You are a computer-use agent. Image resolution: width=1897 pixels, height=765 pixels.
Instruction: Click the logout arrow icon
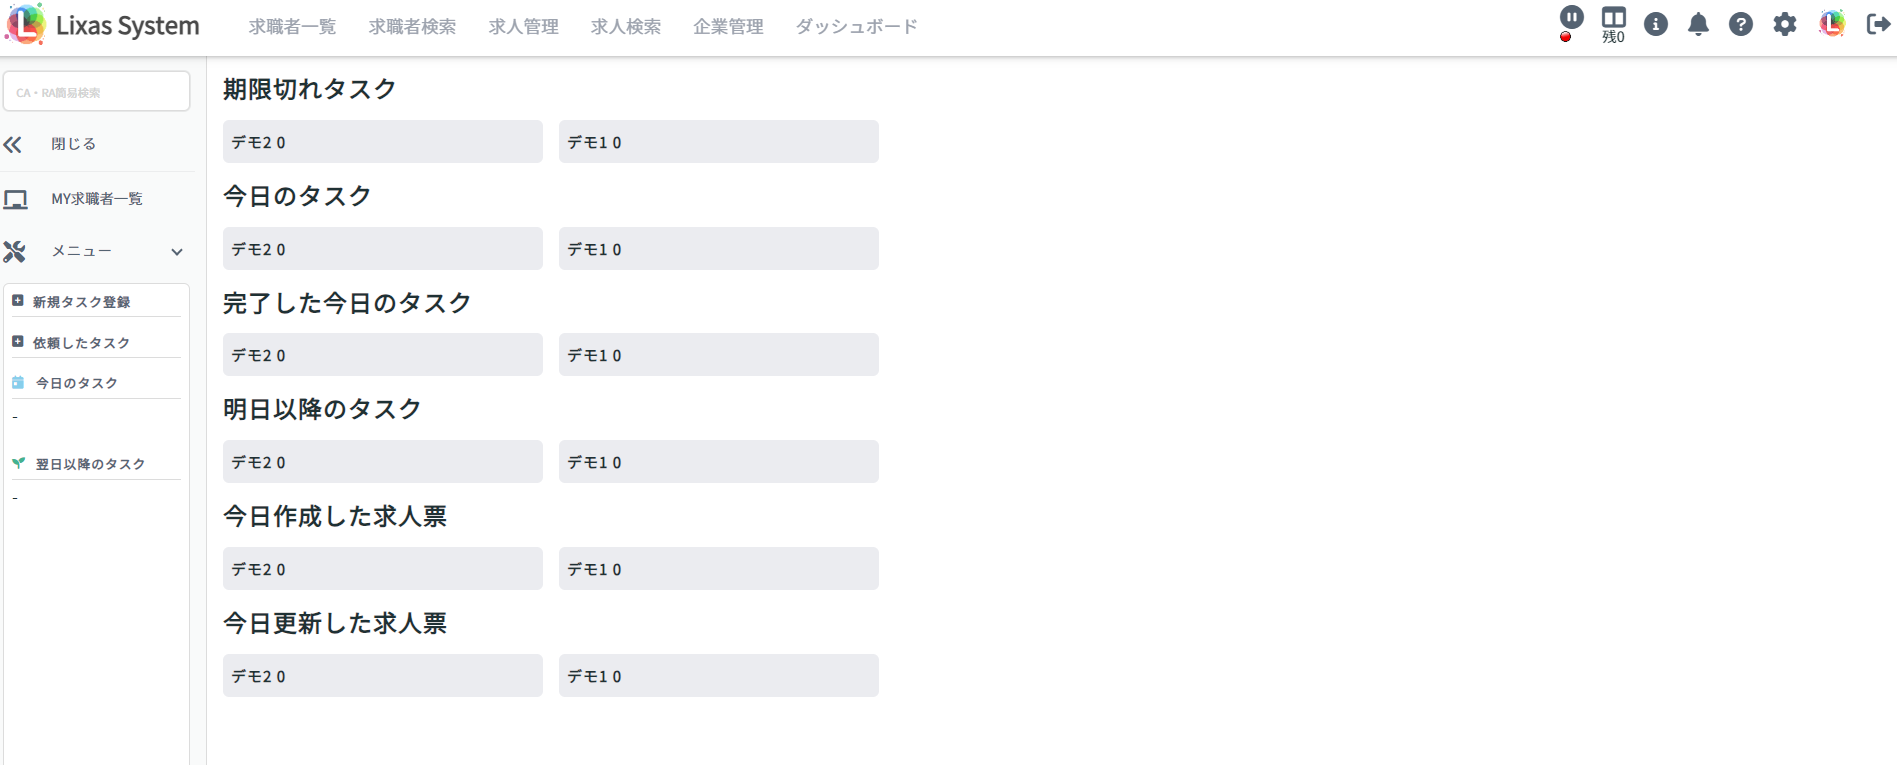point(1878,24)
